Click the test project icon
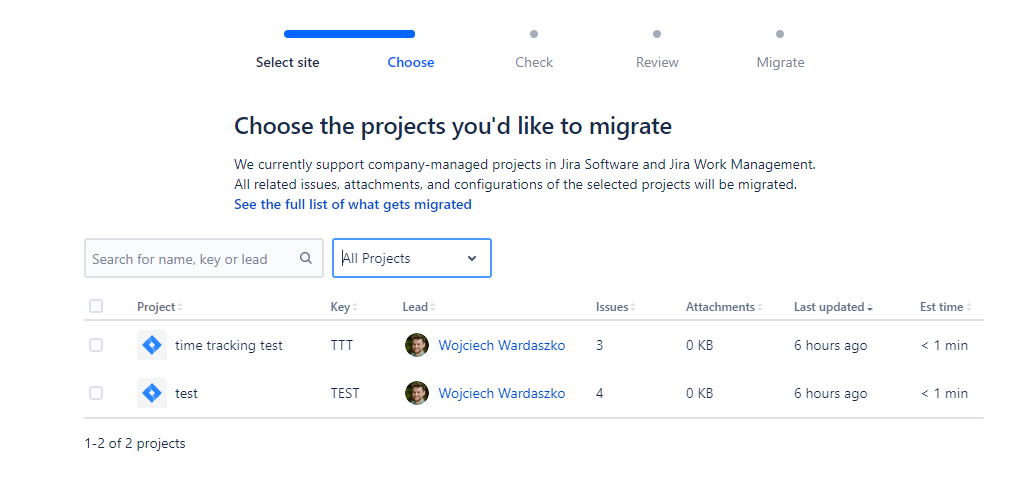 [152, 393]
